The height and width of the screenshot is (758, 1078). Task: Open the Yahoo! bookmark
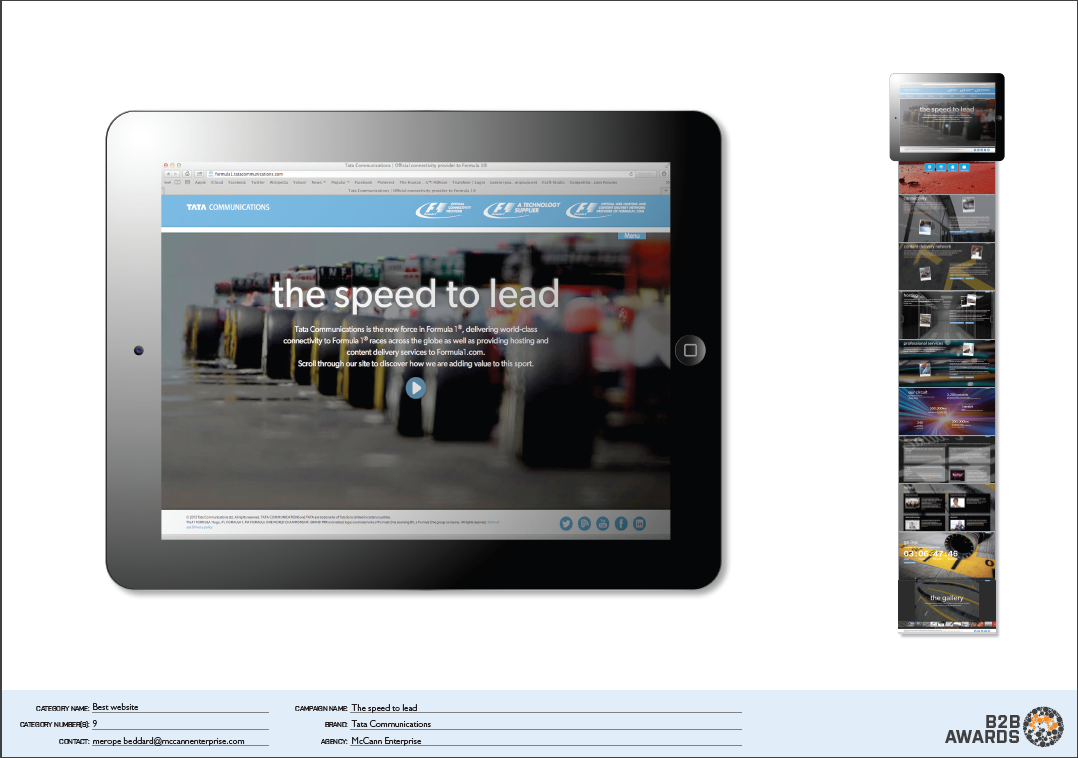point(299,182)
